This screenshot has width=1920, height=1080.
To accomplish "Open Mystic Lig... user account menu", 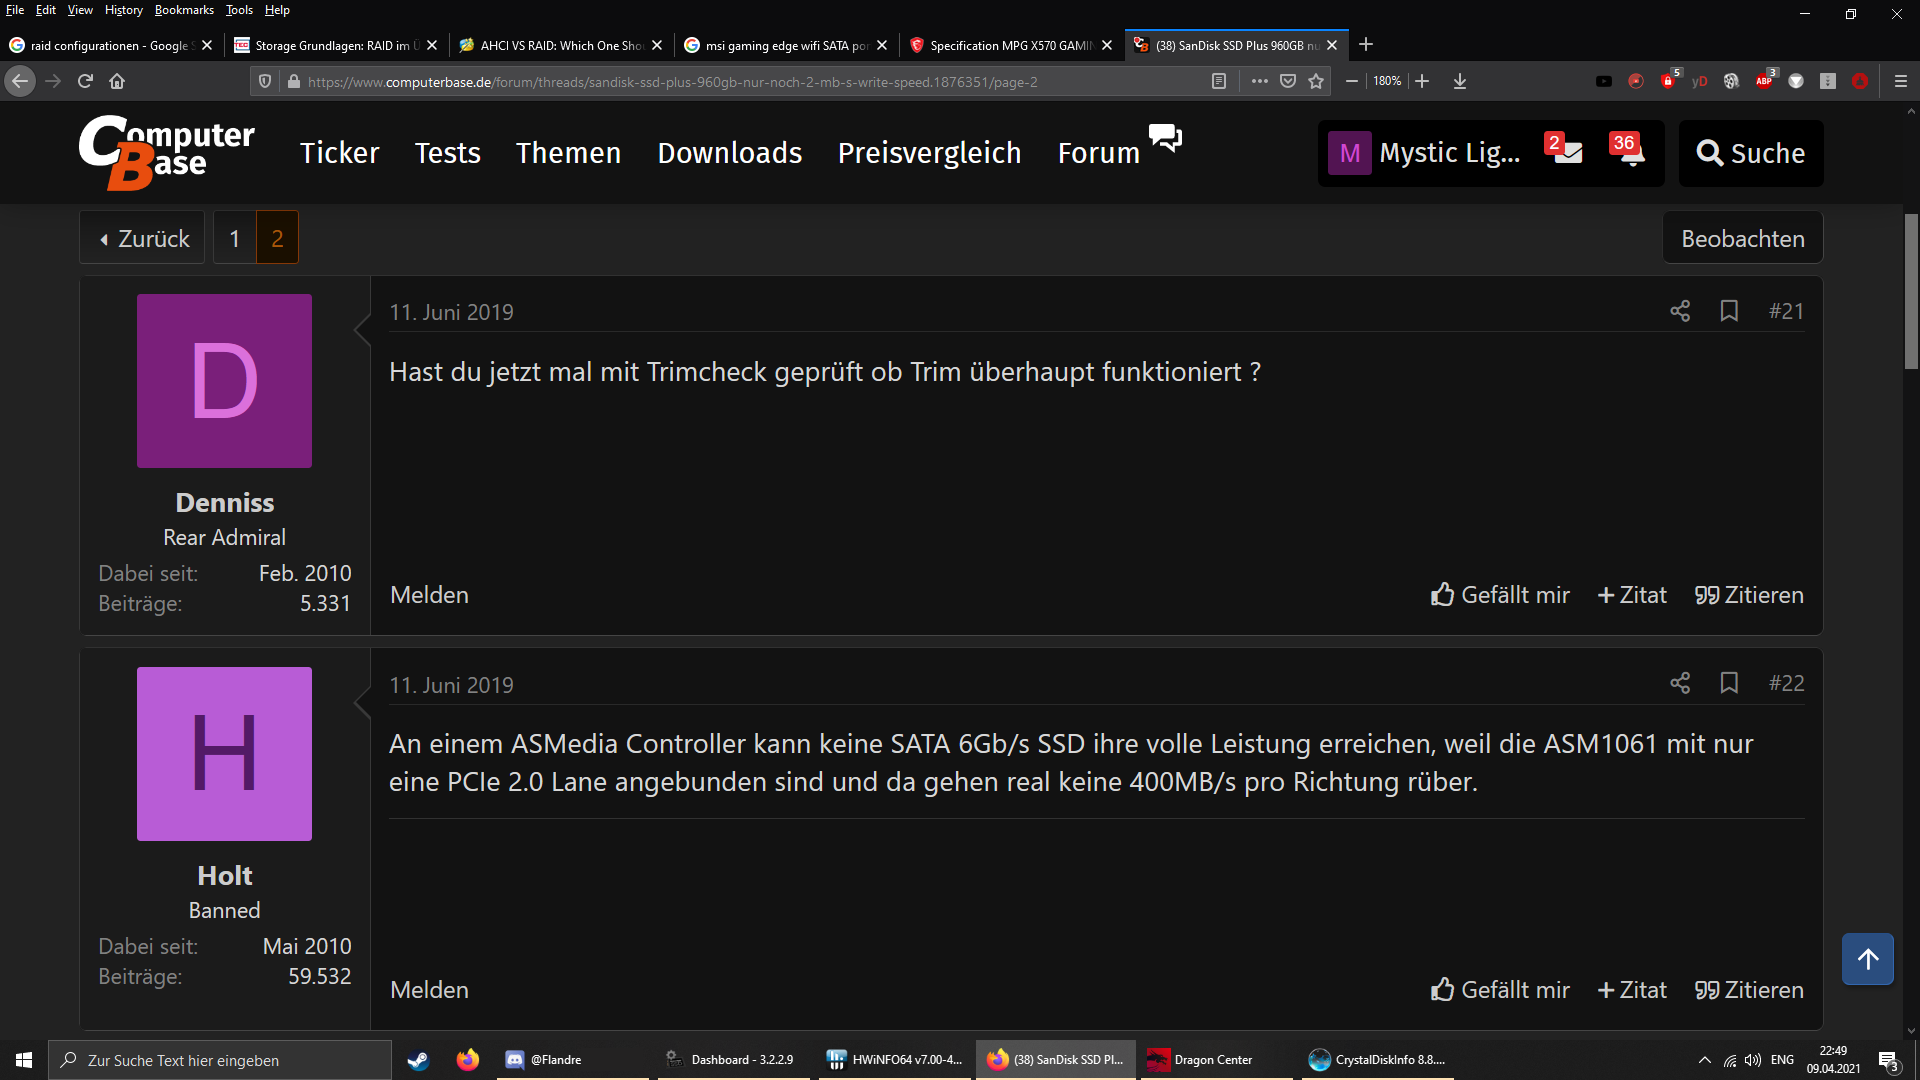I will [1425, 153].
